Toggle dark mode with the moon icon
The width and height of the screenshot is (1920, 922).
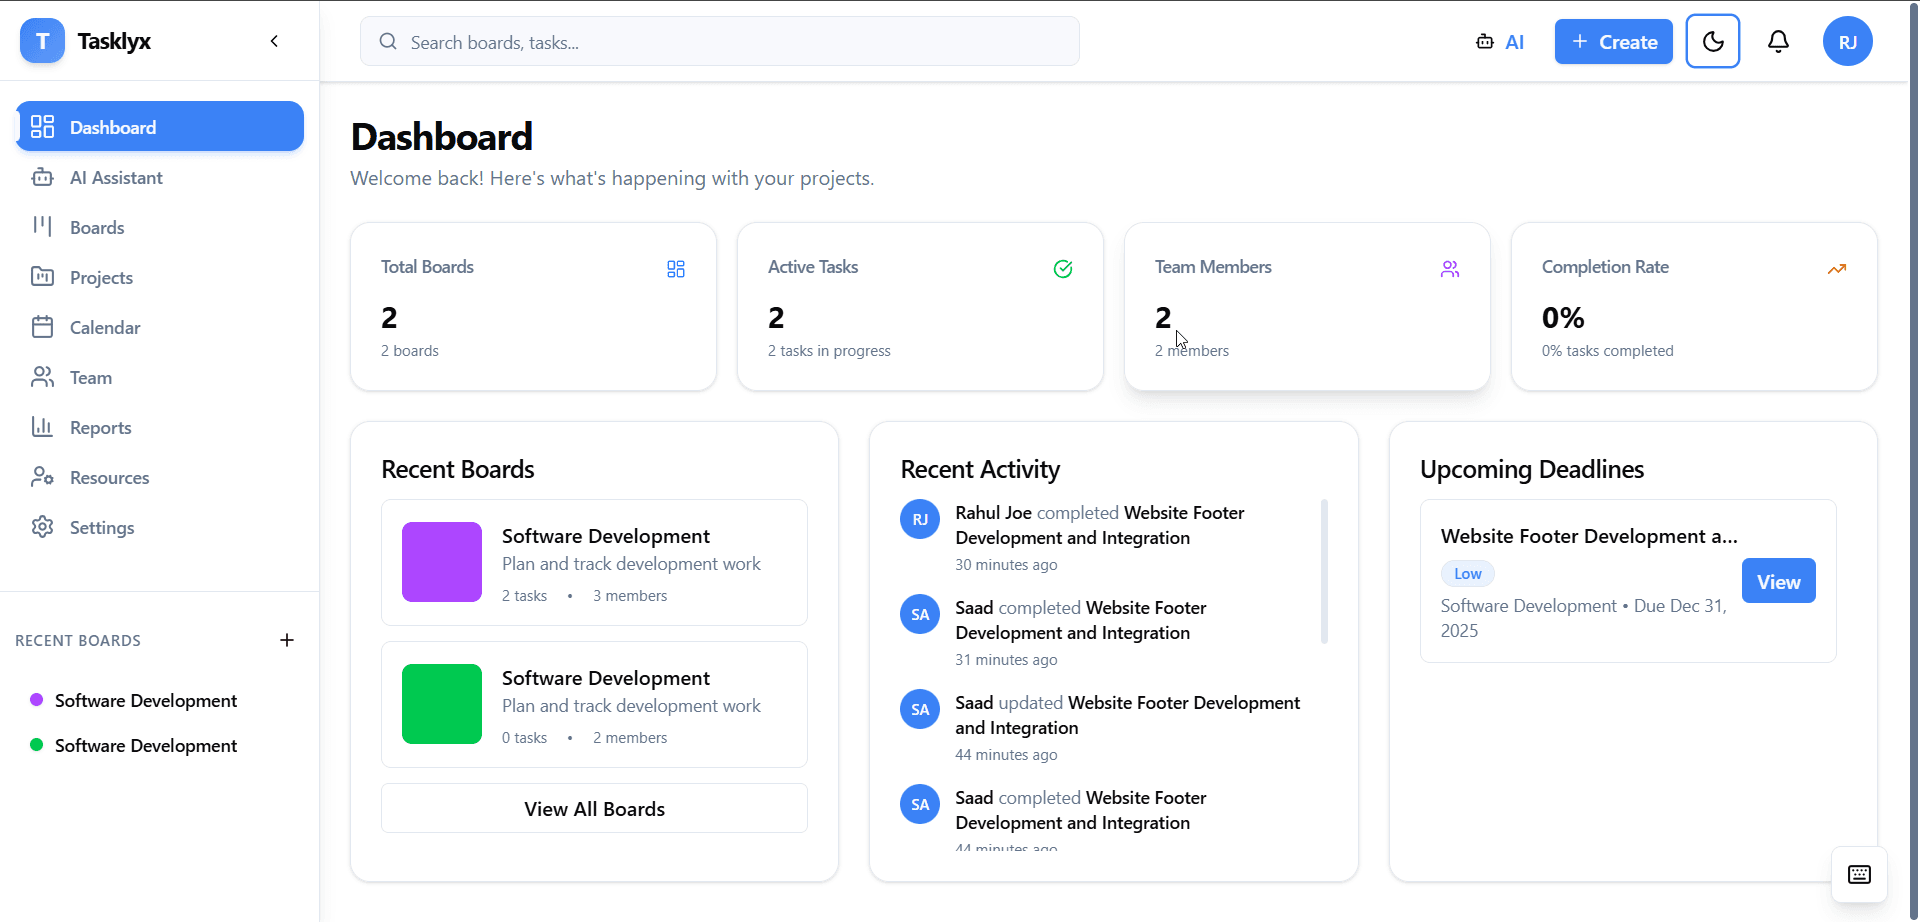point(1713,41)
